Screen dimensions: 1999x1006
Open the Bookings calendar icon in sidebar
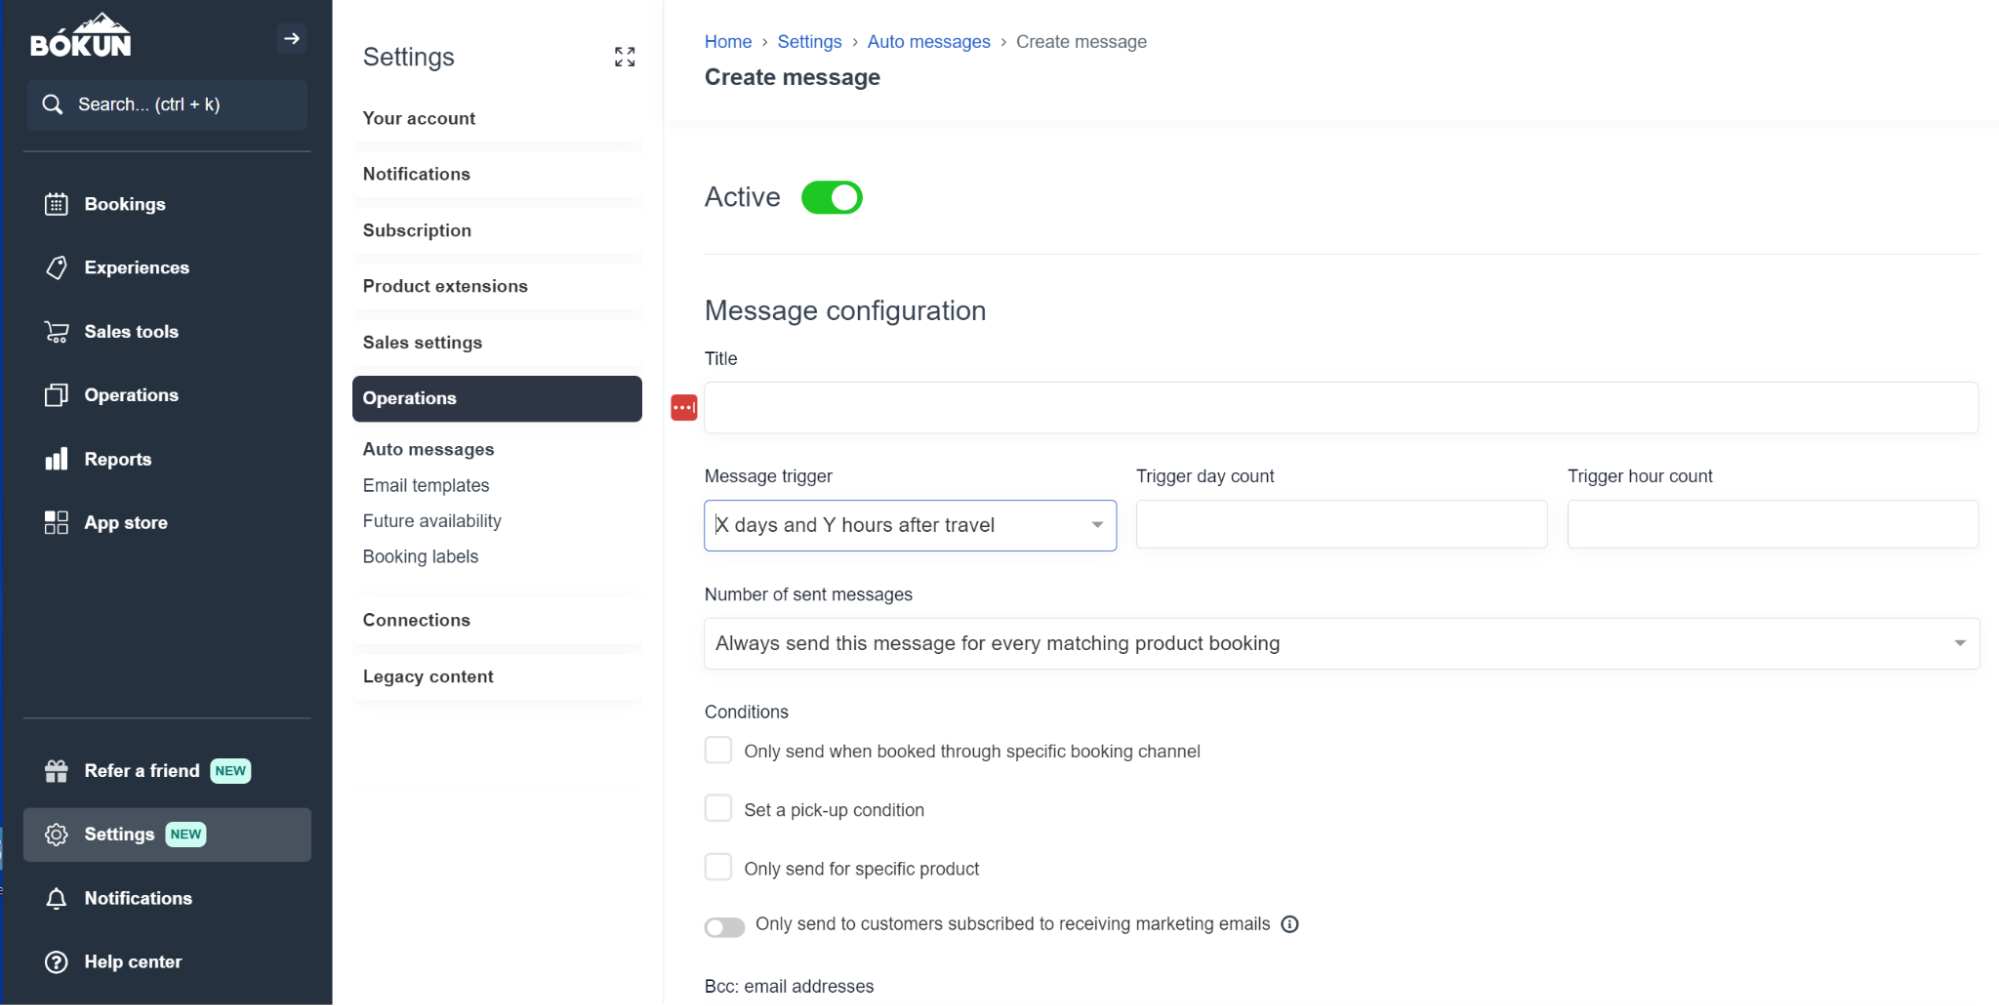[56, 203]
